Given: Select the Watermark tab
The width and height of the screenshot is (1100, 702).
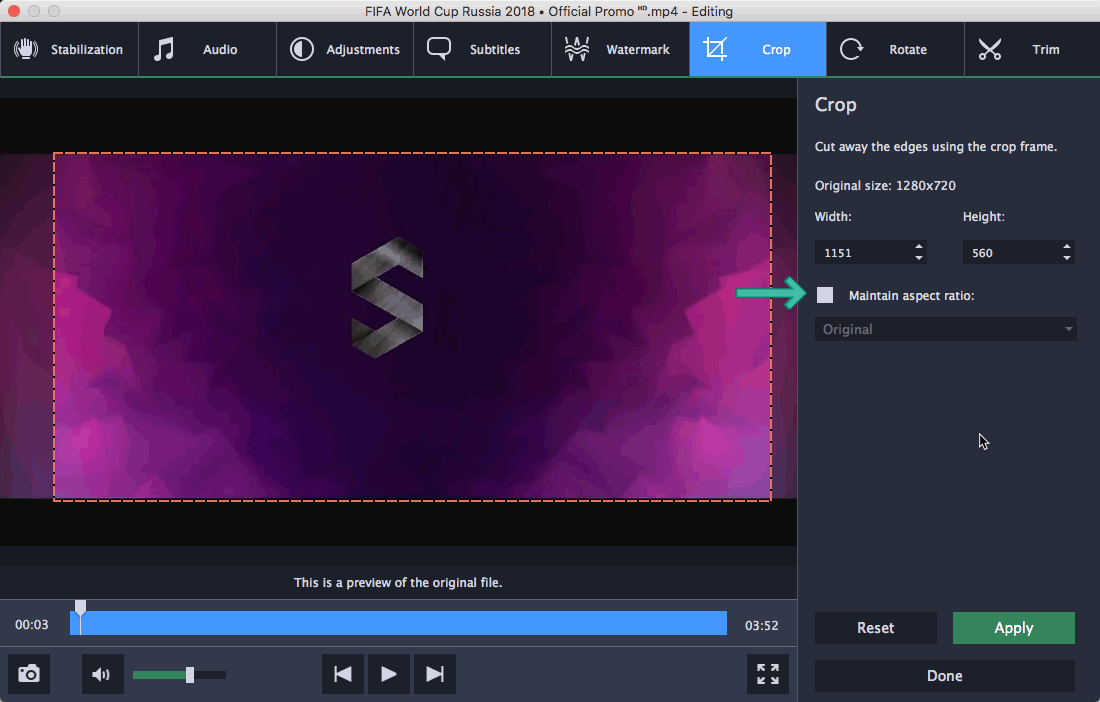Looking at the screenshot, I should coord(620,49).
